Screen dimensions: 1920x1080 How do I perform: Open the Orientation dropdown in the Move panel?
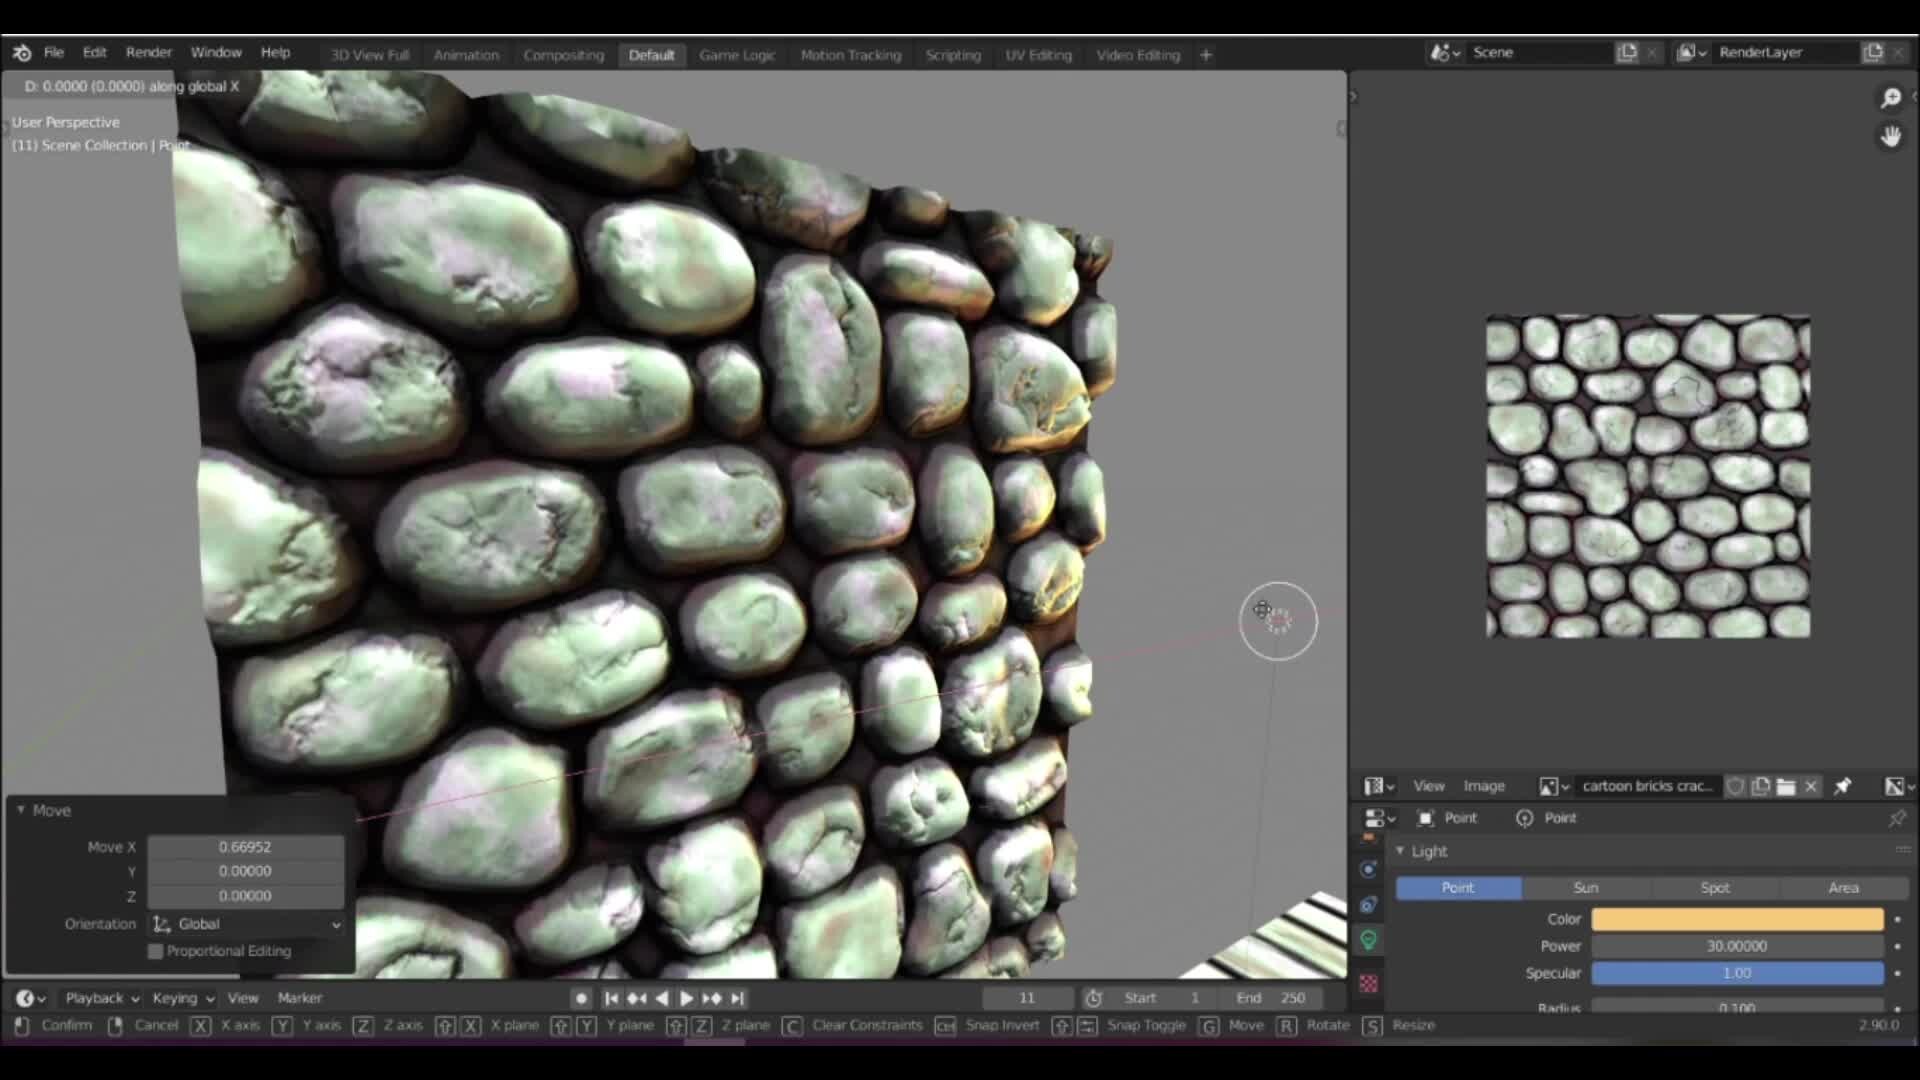click(x=245, y=924)
